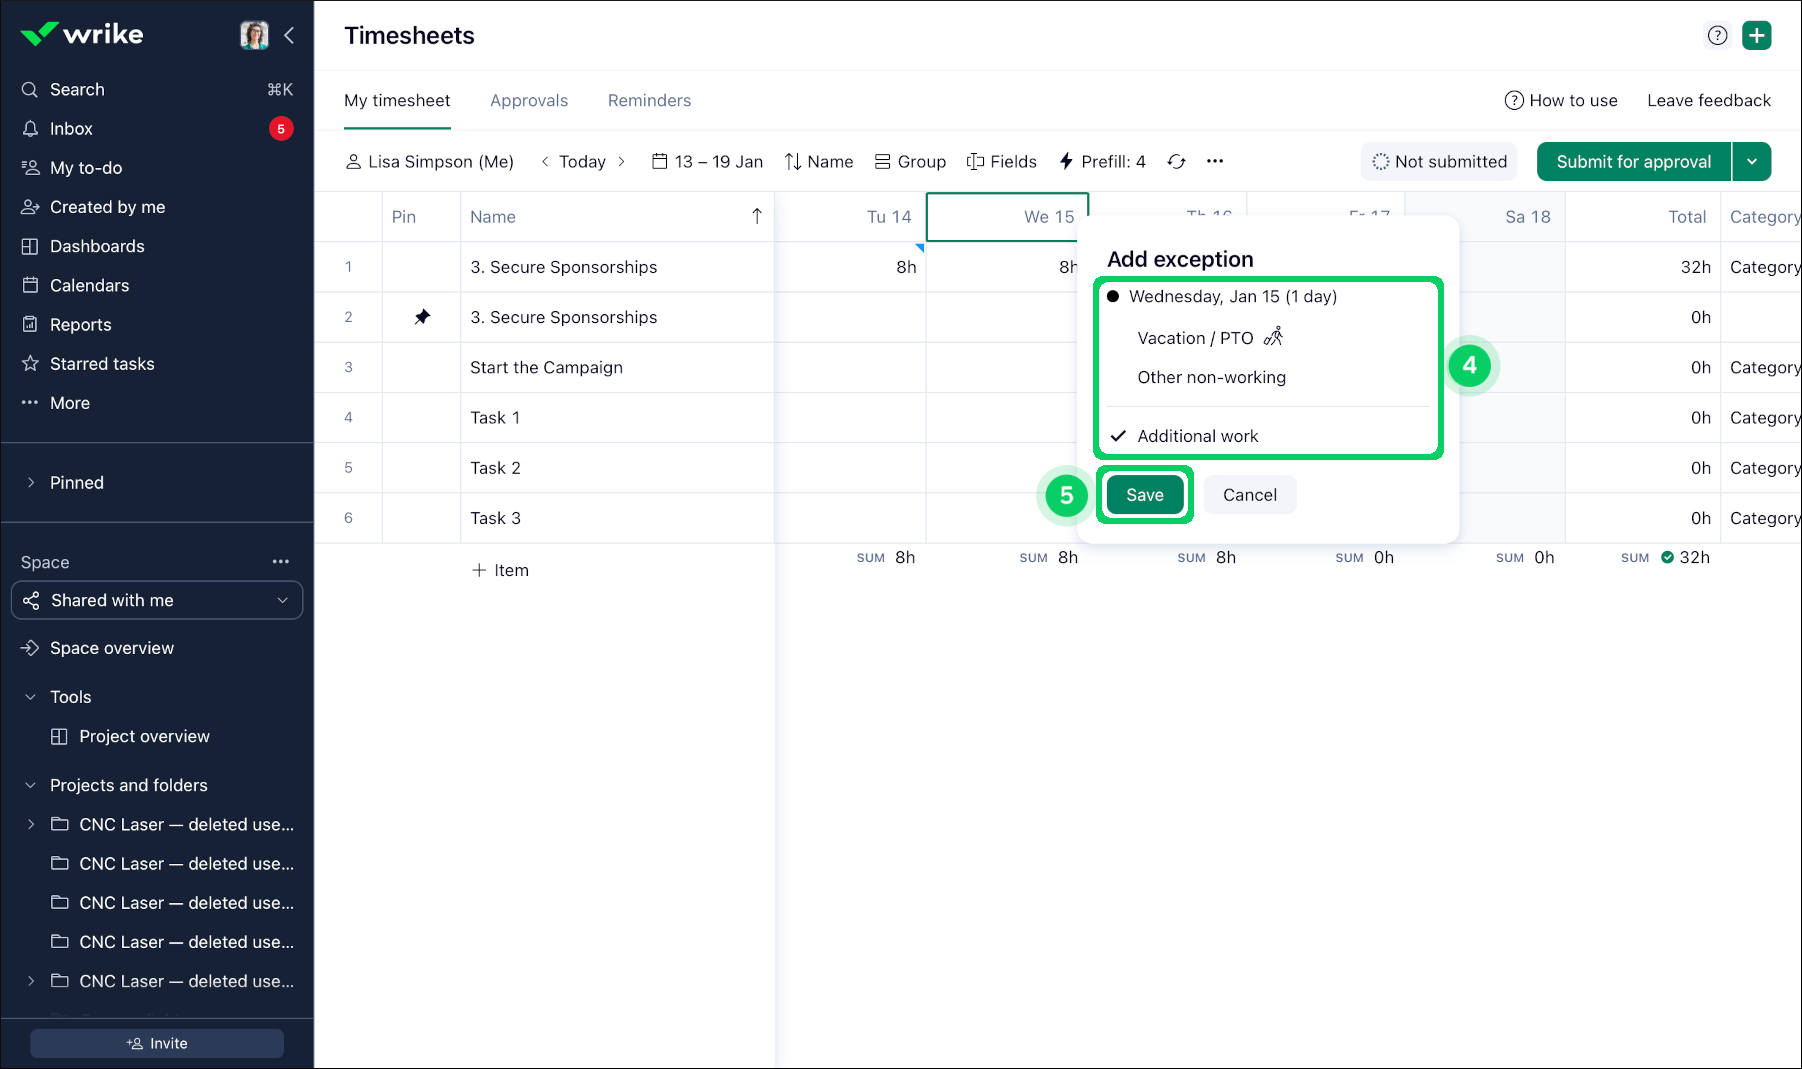
Task: Click the Search field in sidebar
Action: click(x=77, y=90)
